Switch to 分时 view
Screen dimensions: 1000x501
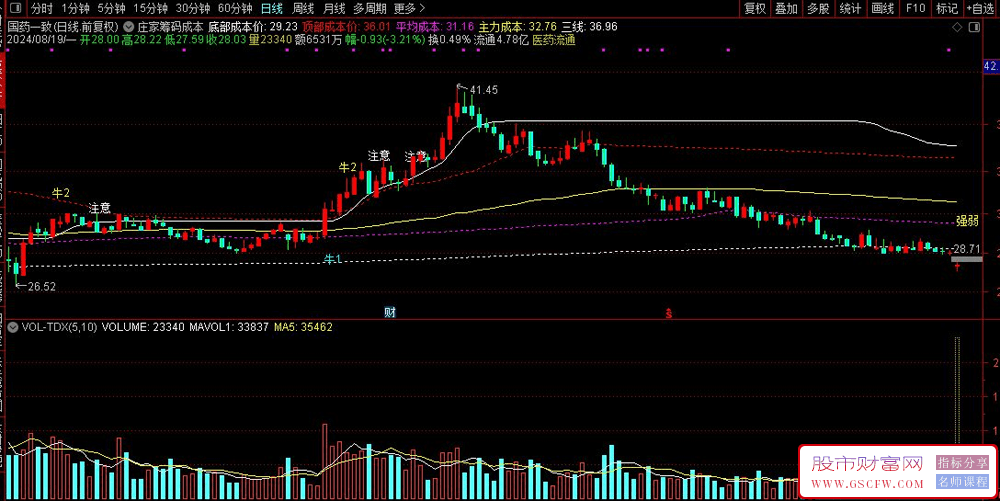[42, 8]
